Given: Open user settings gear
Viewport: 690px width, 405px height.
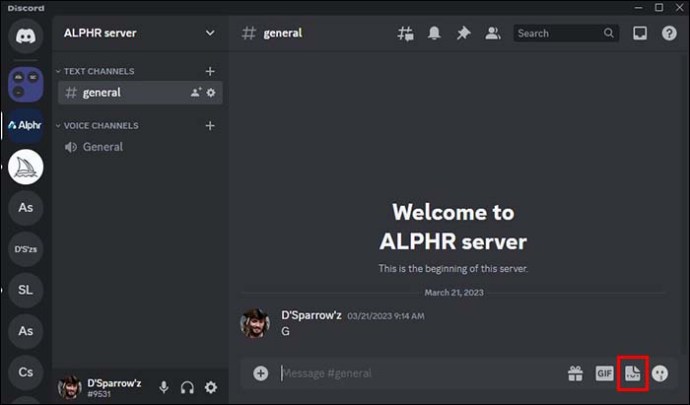Looking at the screenshot, I should tap(211, 387).
